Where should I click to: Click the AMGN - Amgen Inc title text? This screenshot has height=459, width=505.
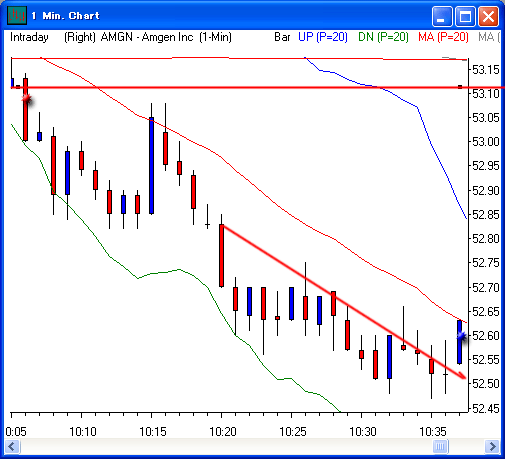147,37
